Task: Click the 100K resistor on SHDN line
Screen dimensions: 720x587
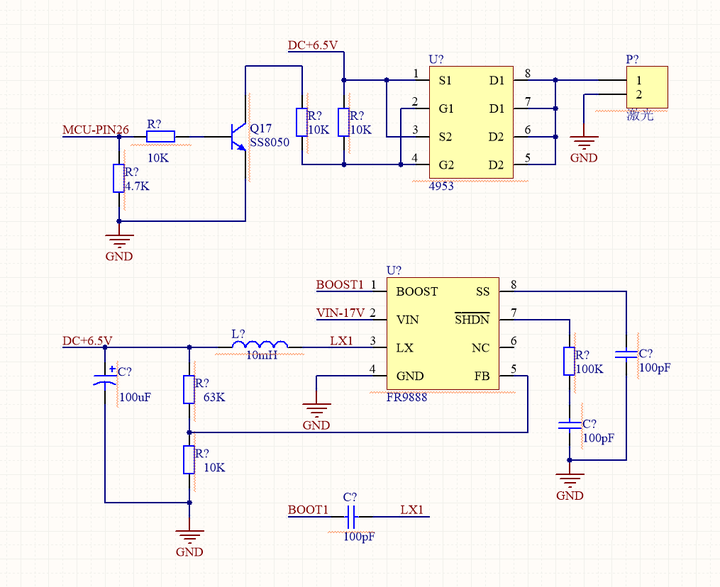Action: coord(569,361)
